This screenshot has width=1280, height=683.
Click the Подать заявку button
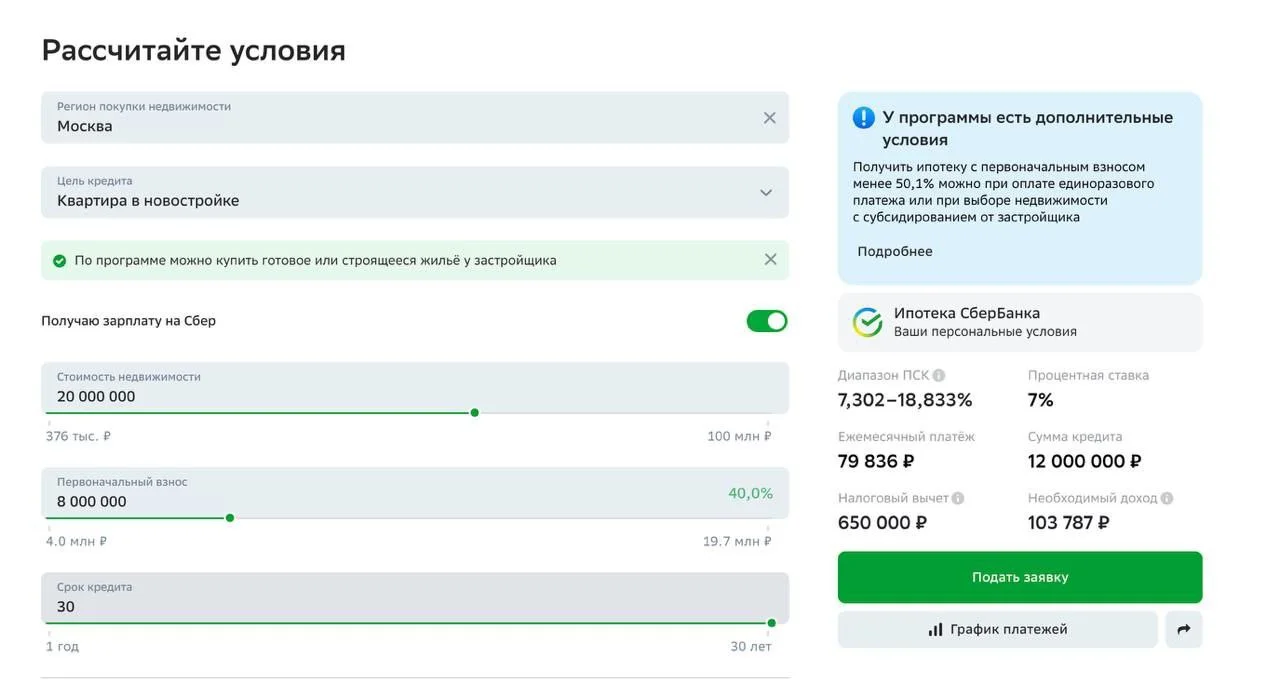pos(1020,577)
